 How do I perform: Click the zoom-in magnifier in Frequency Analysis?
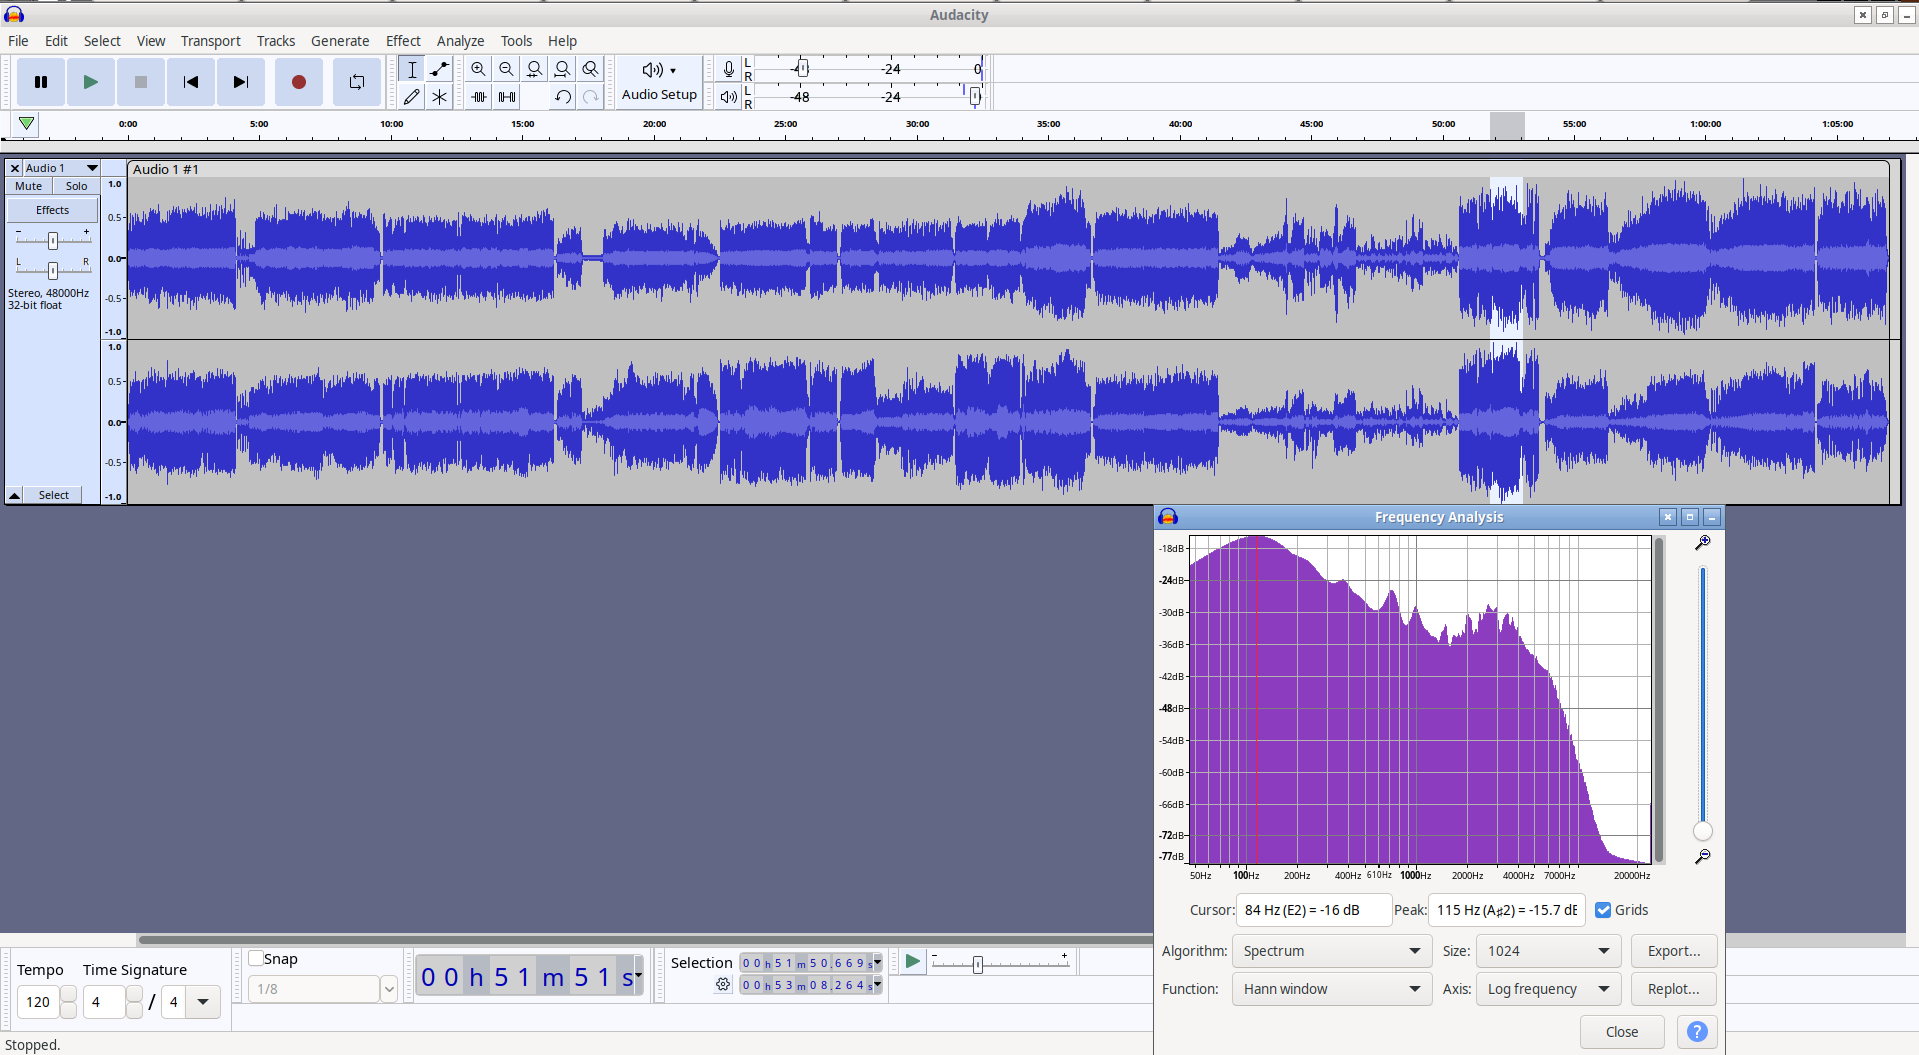(x=1703, y=543)
